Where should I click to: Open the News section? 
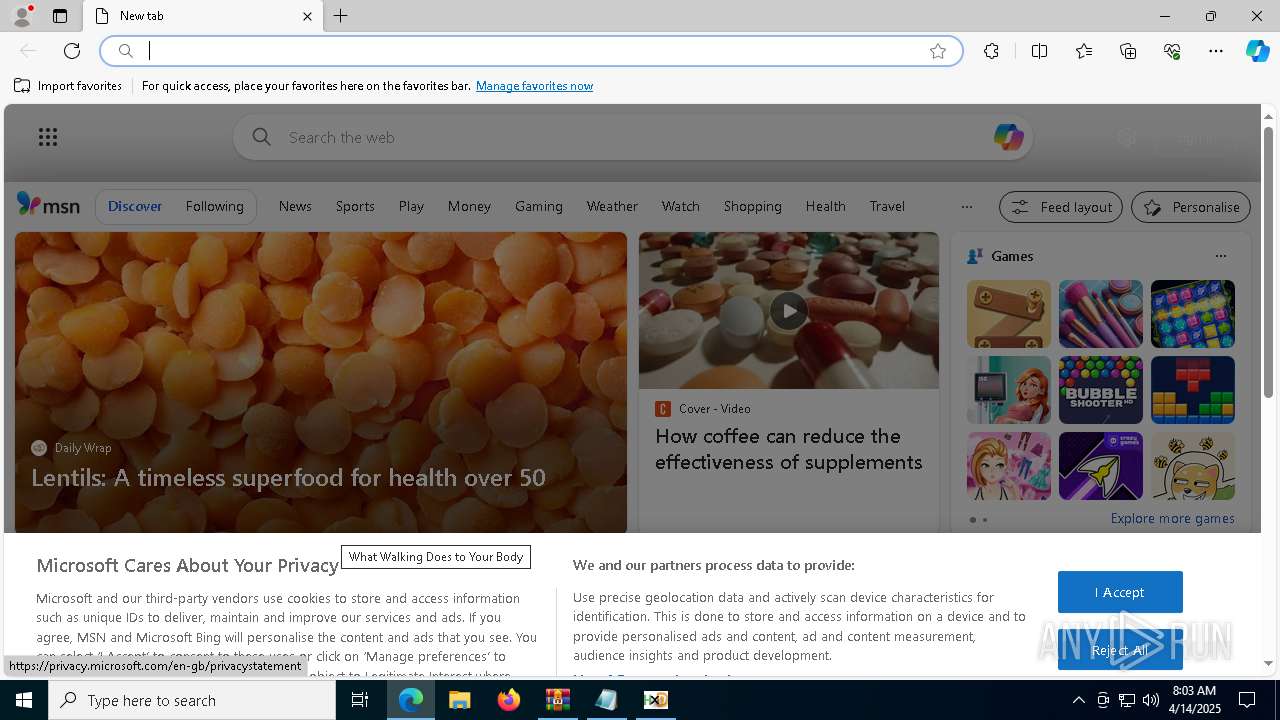(295, 206)
